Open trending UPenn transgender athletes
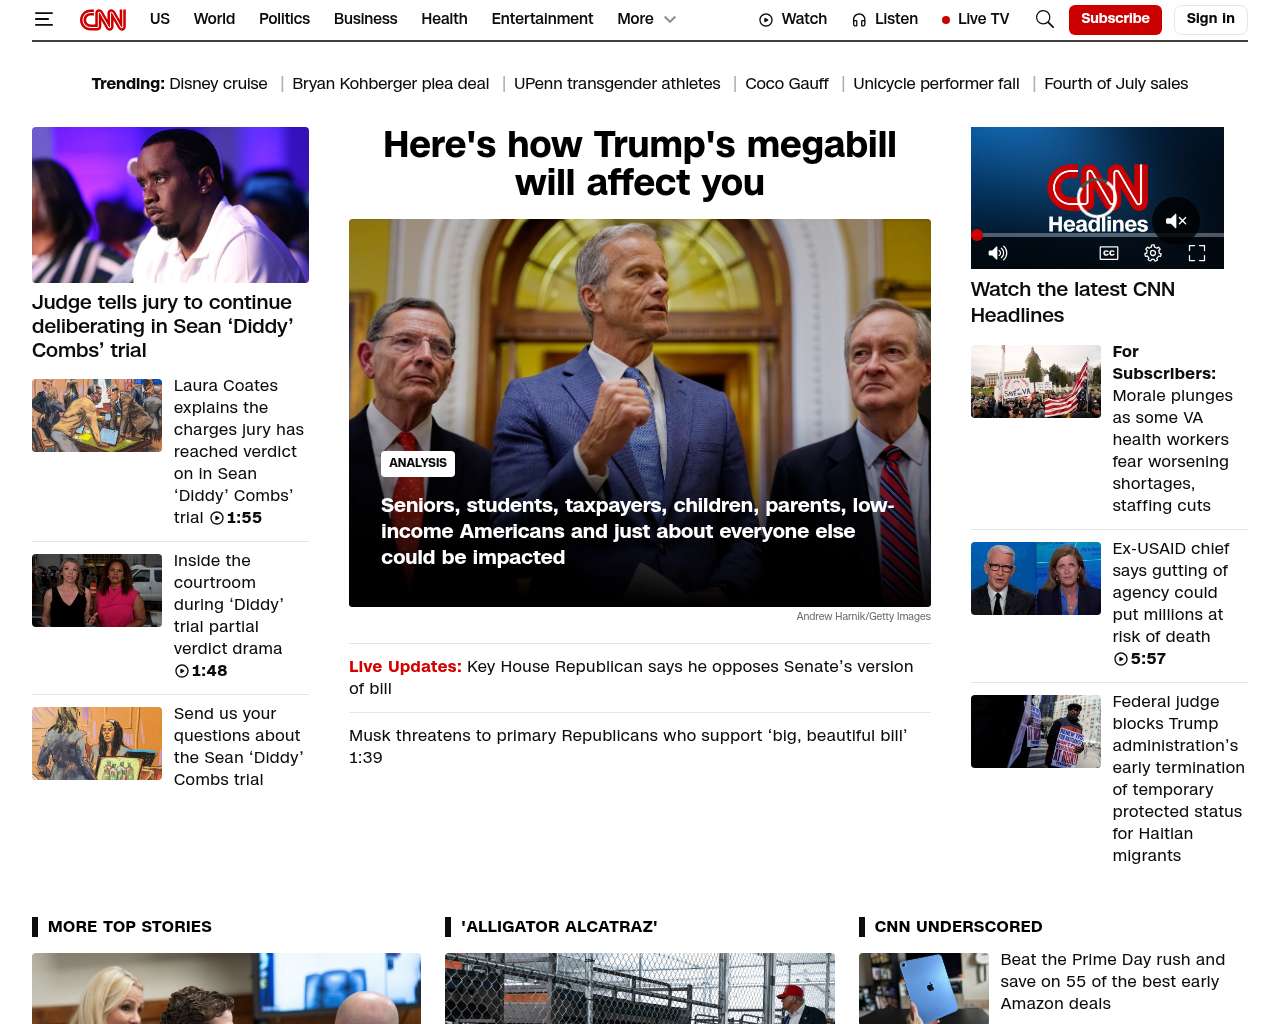 point(617,84)
